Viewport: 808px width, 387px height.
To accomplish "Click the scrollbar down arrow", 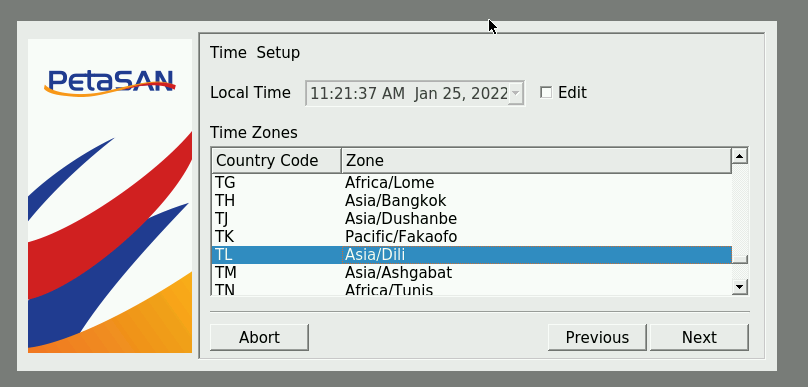I will (739, 287).
